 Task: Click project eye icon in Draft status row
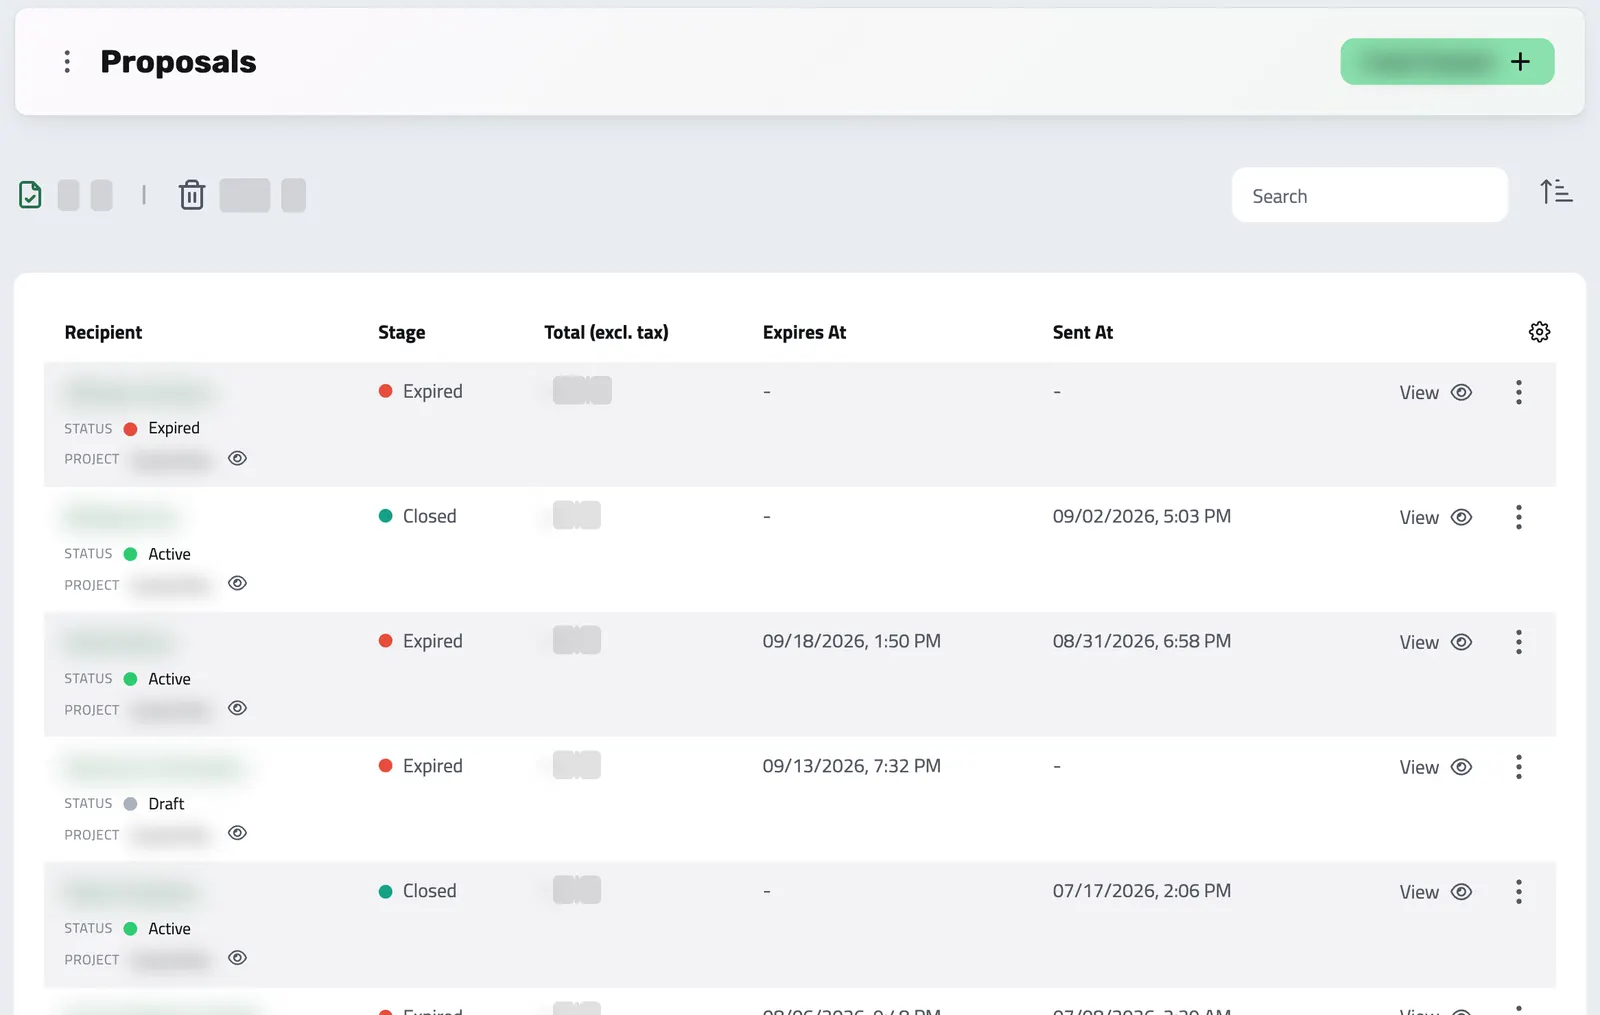[237, 834]
